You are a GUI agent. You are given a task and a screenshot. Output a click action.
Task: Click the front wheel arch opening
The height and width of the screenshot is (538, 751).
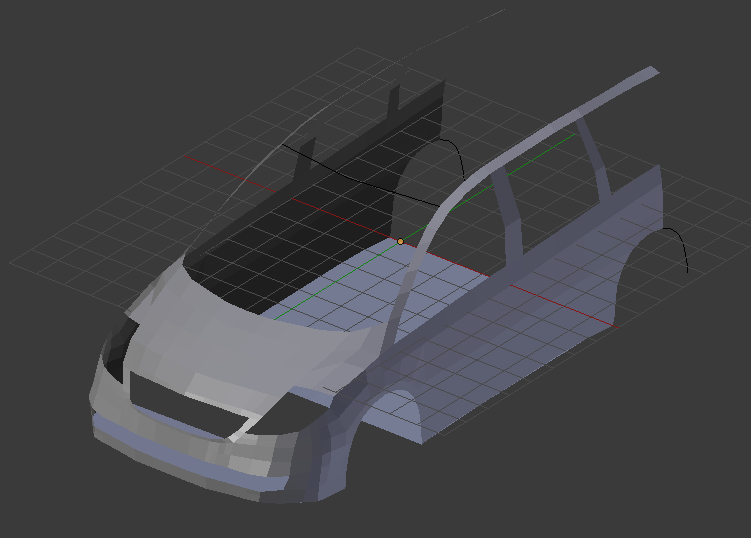pos(395,410)
